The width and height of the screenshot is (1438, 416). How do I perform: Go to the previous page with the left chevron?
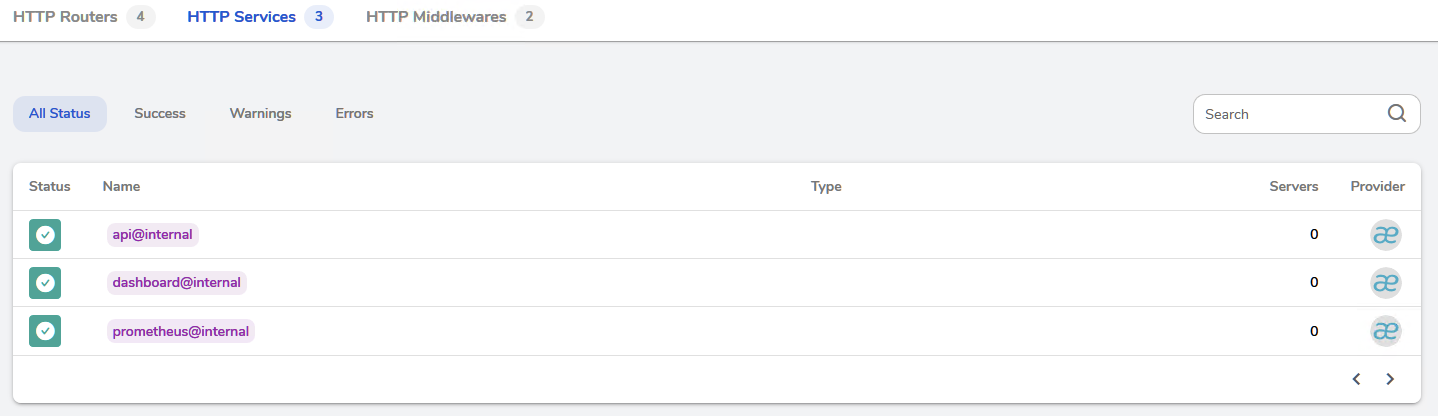(1357, 379)
